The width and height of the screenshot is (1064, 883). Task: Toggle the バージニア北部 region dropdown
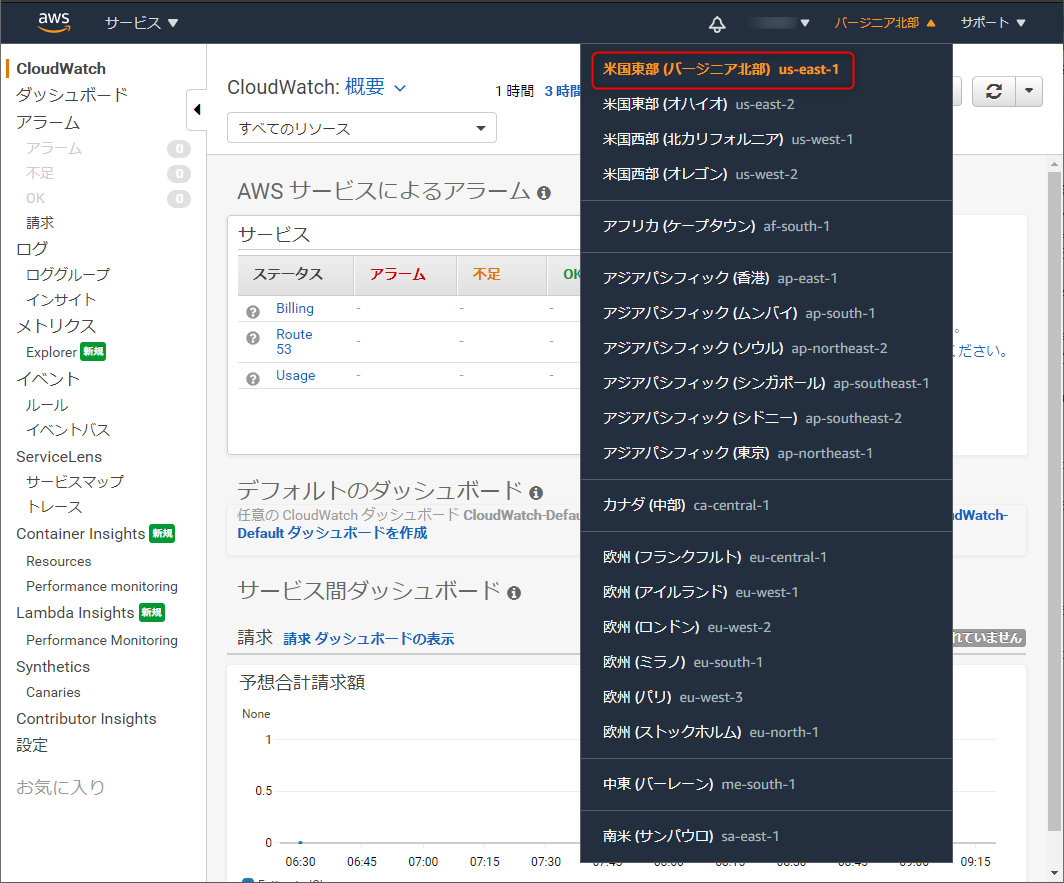[885, 23]
